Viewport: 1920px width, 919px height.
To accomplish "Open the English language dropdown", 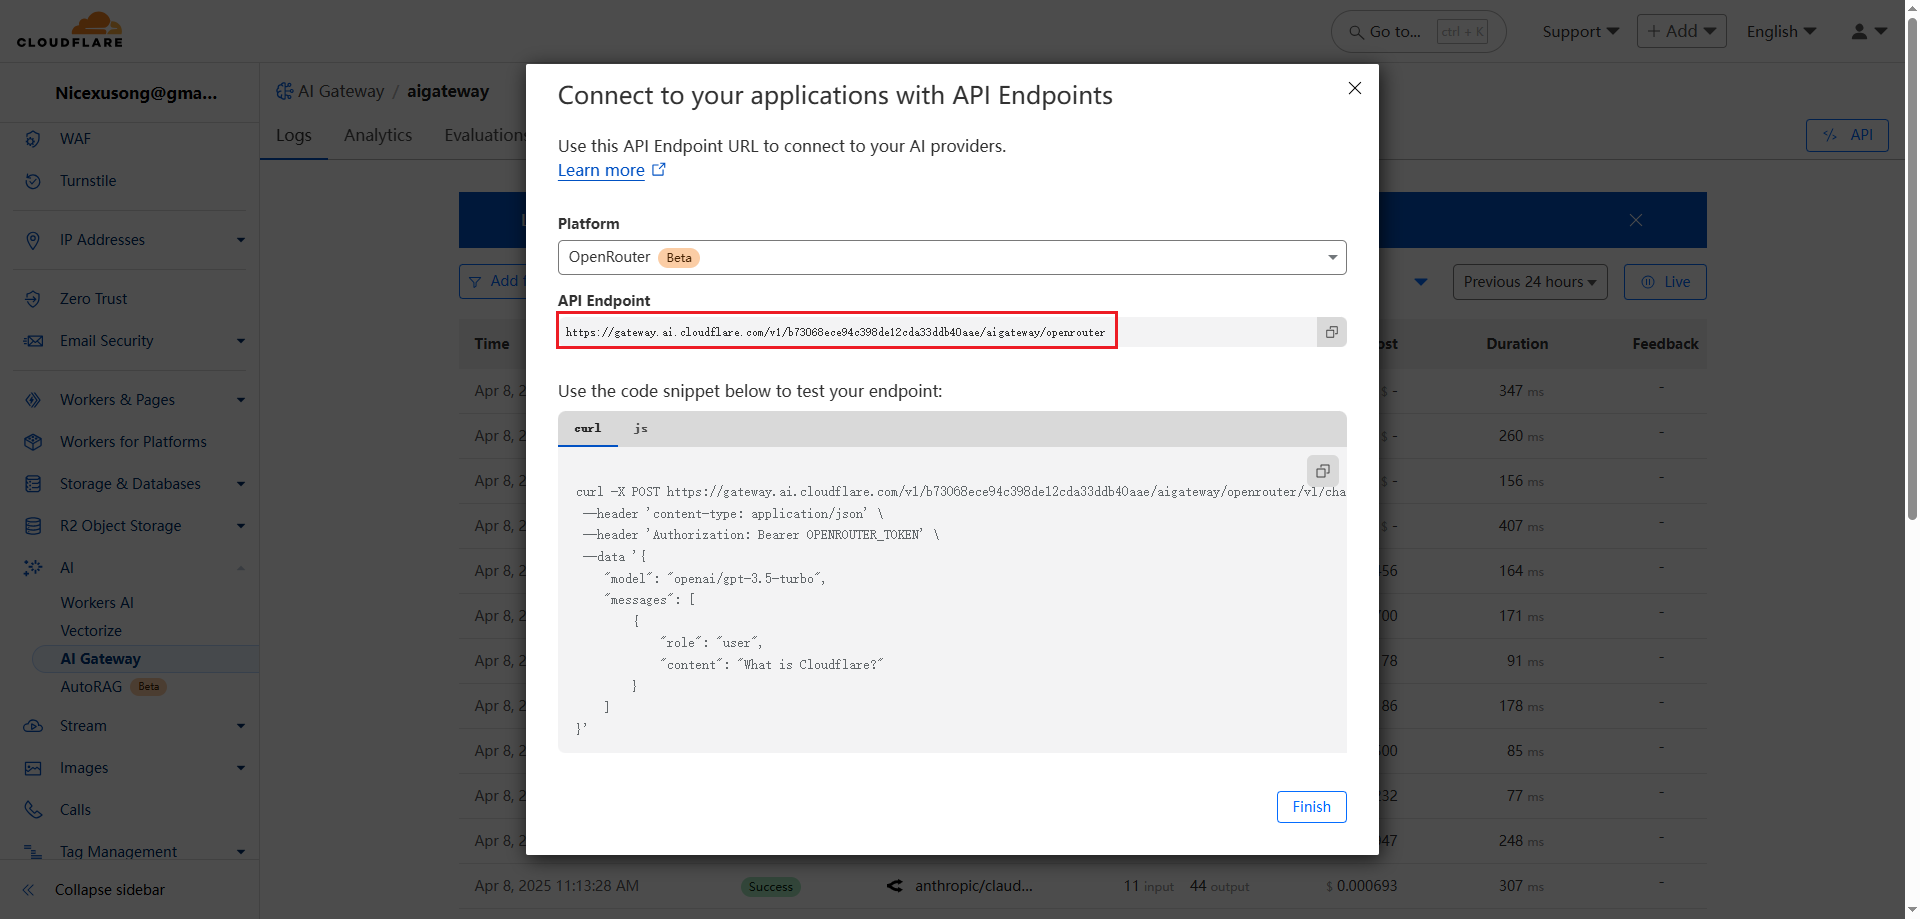I will tap(1780, 32).
